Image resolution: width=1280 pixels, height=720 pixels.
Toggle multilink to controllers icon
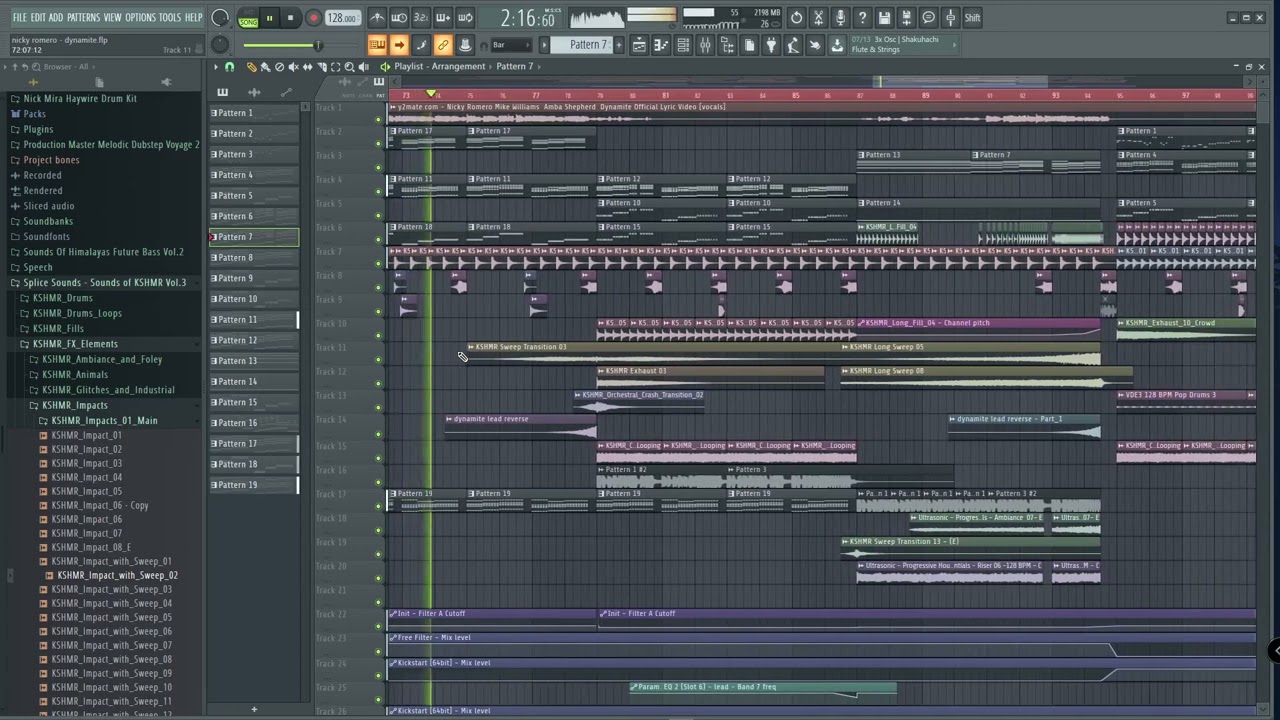(465, 45)
